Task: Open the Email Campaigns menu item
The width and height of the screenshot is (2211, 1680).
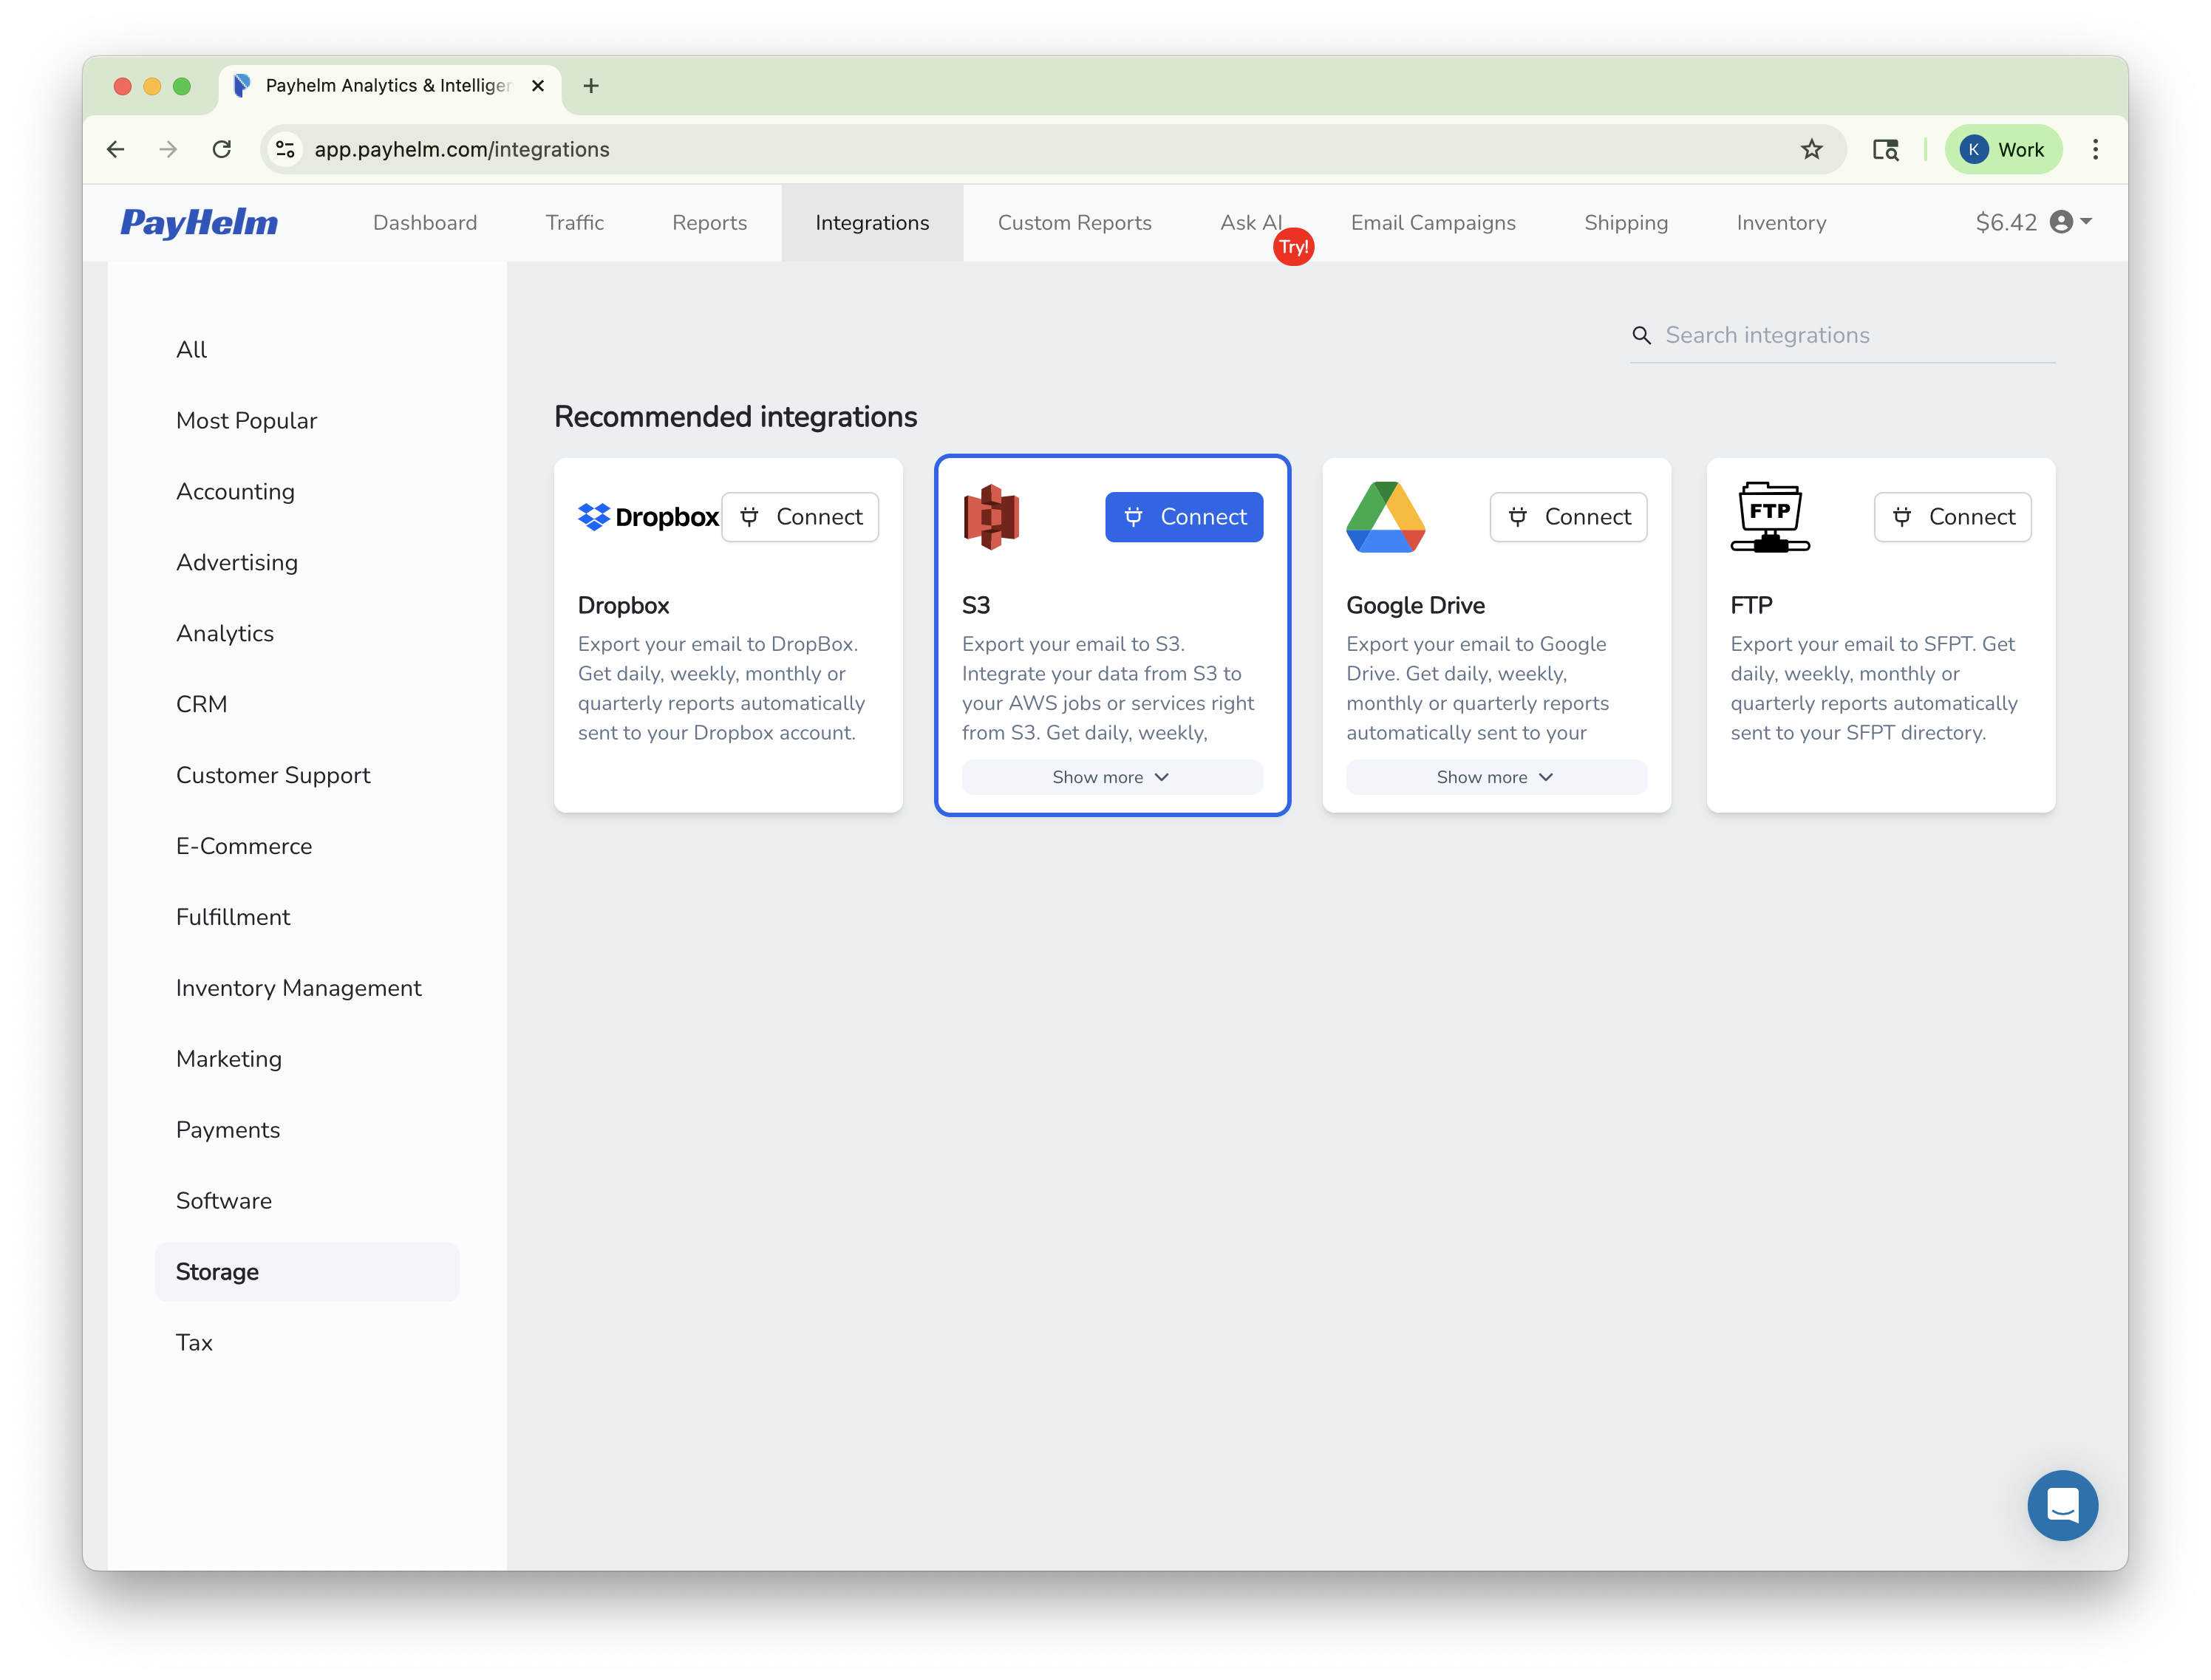Action: tap(1433, 222)
